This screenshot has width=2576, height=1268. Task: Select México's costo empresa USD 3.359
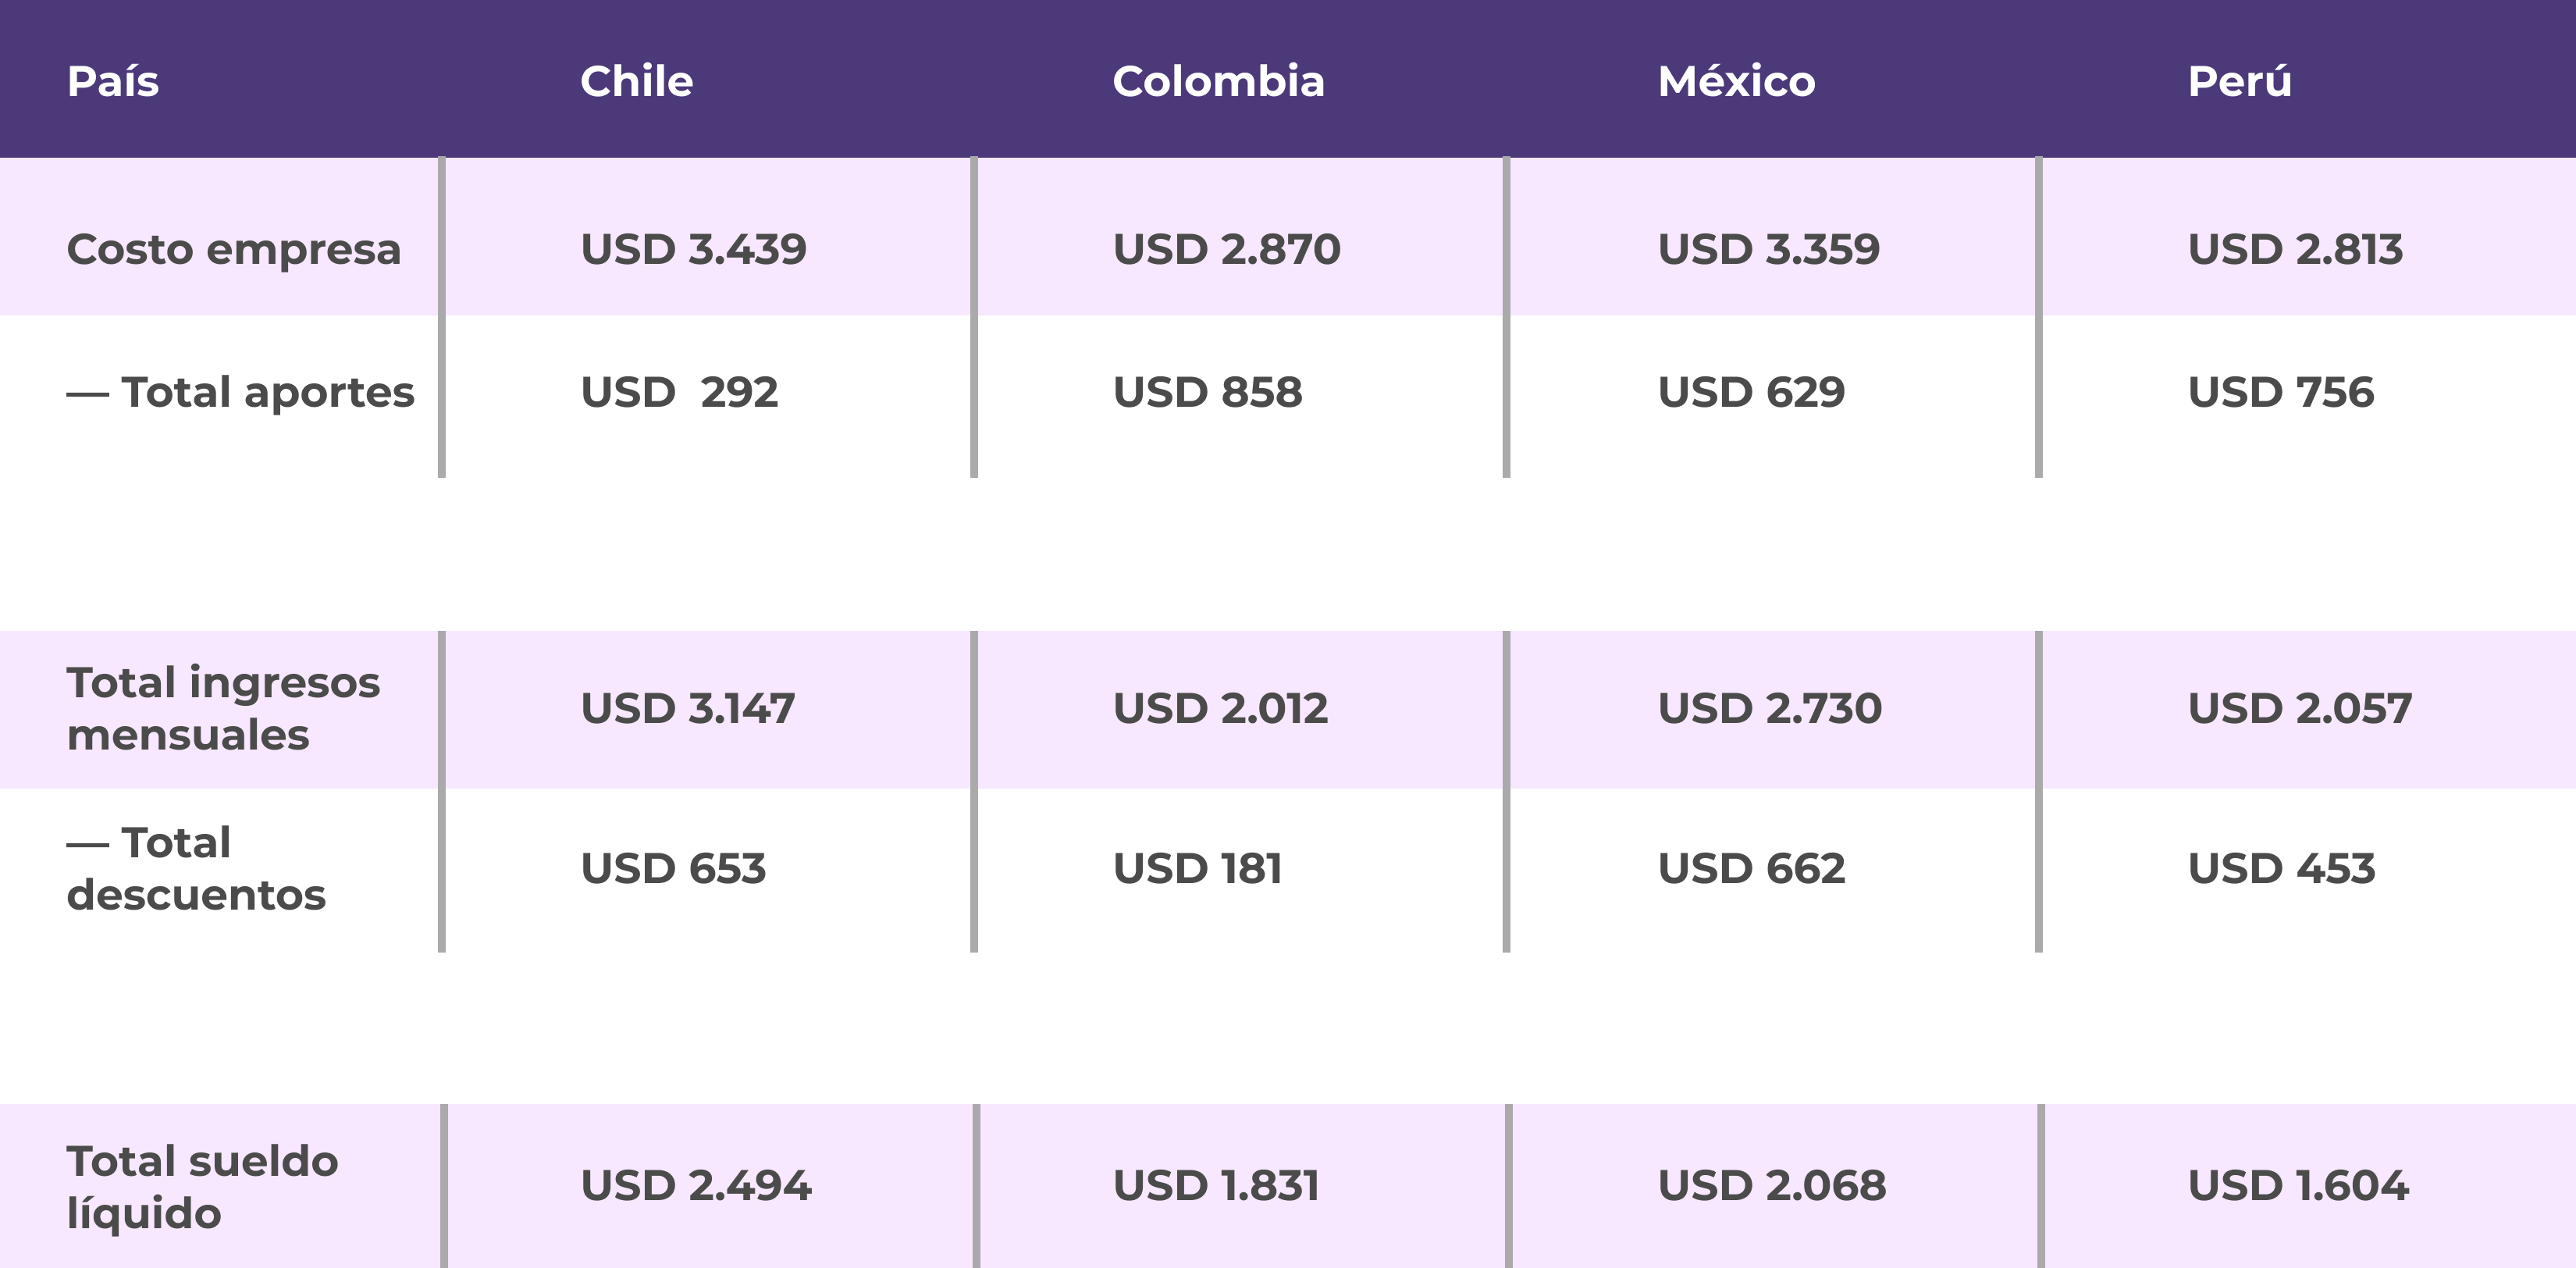pos(1768,249)
